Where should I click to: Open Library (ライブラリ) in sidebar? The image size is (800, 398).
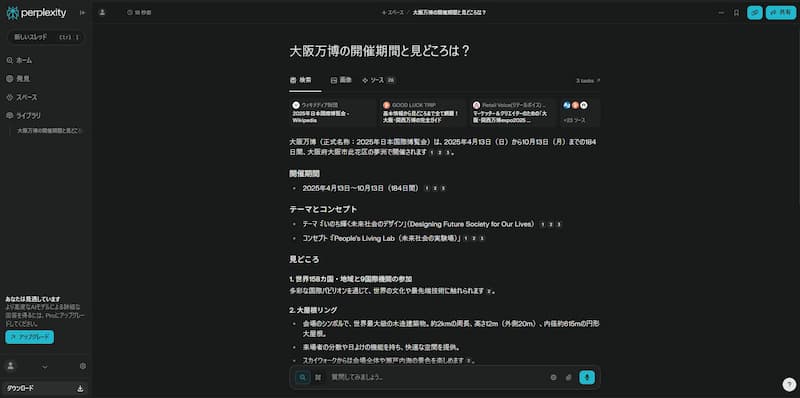(23, 115)
